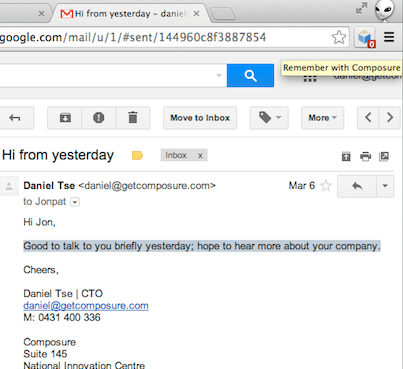403x369 pixels.
Task: Go back using the left arrow button
Action: coord(14,118)
